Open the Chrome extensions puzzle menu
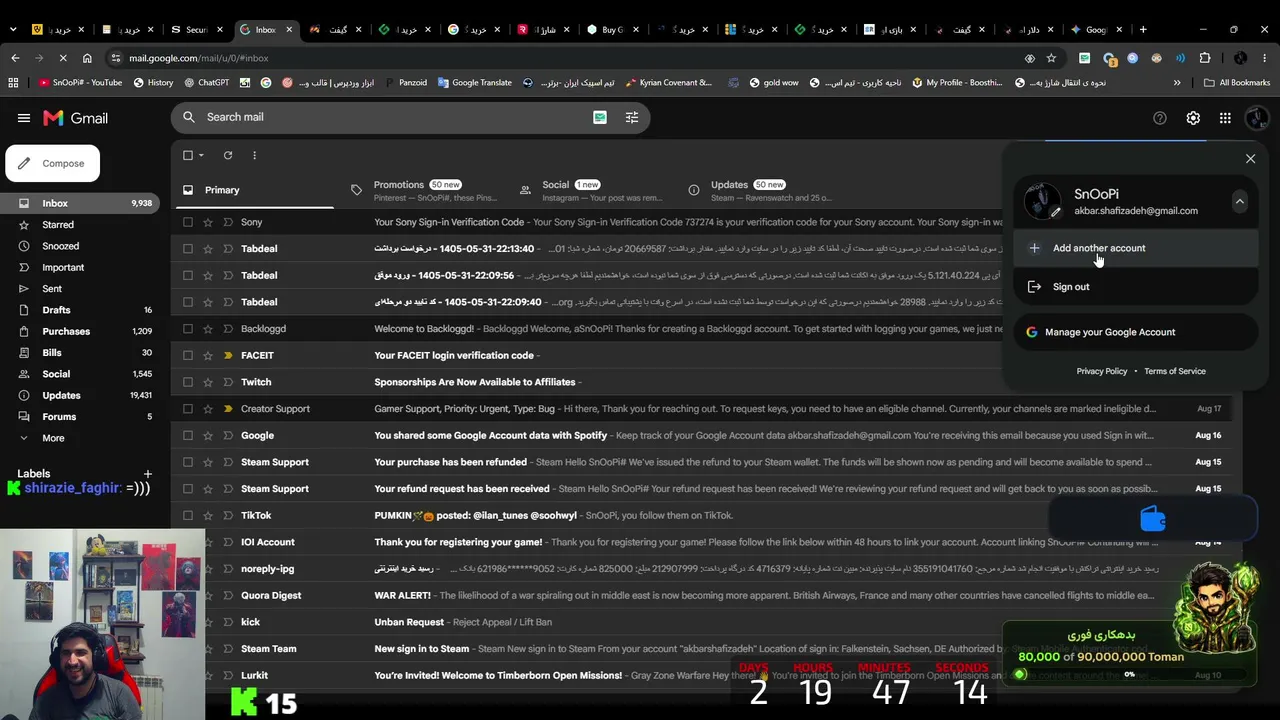This screenshot has height=720, width=1280. (1205, 58)
